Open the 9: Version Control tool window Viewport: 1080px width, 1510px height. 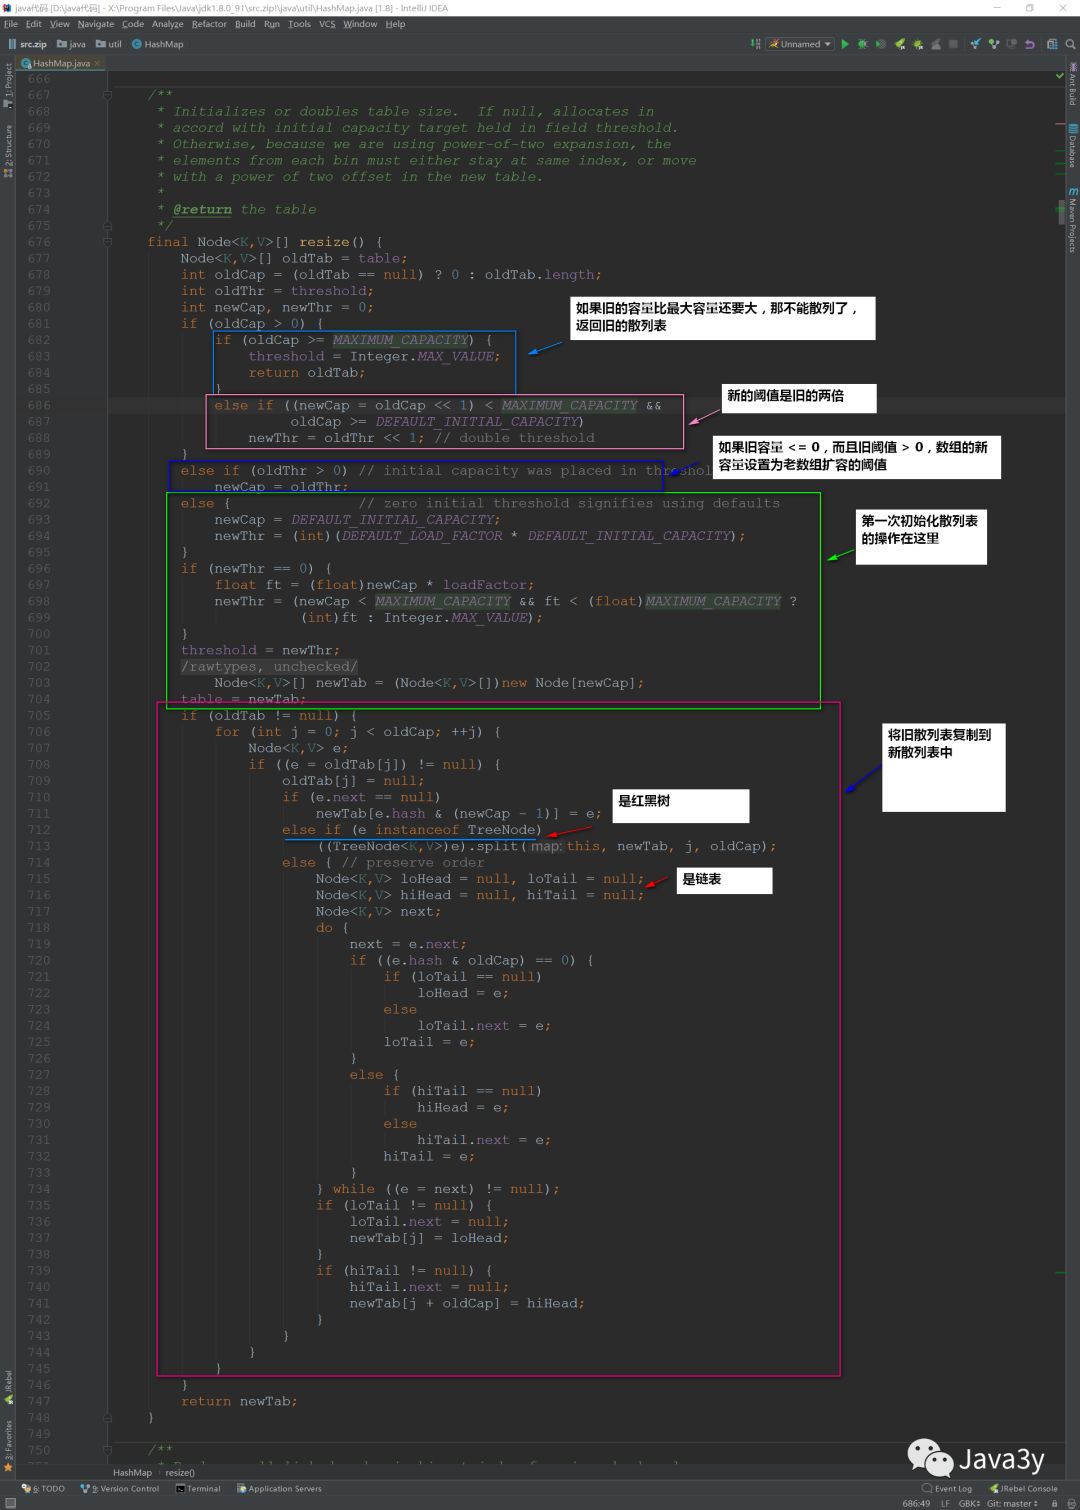pos(120,1489)
